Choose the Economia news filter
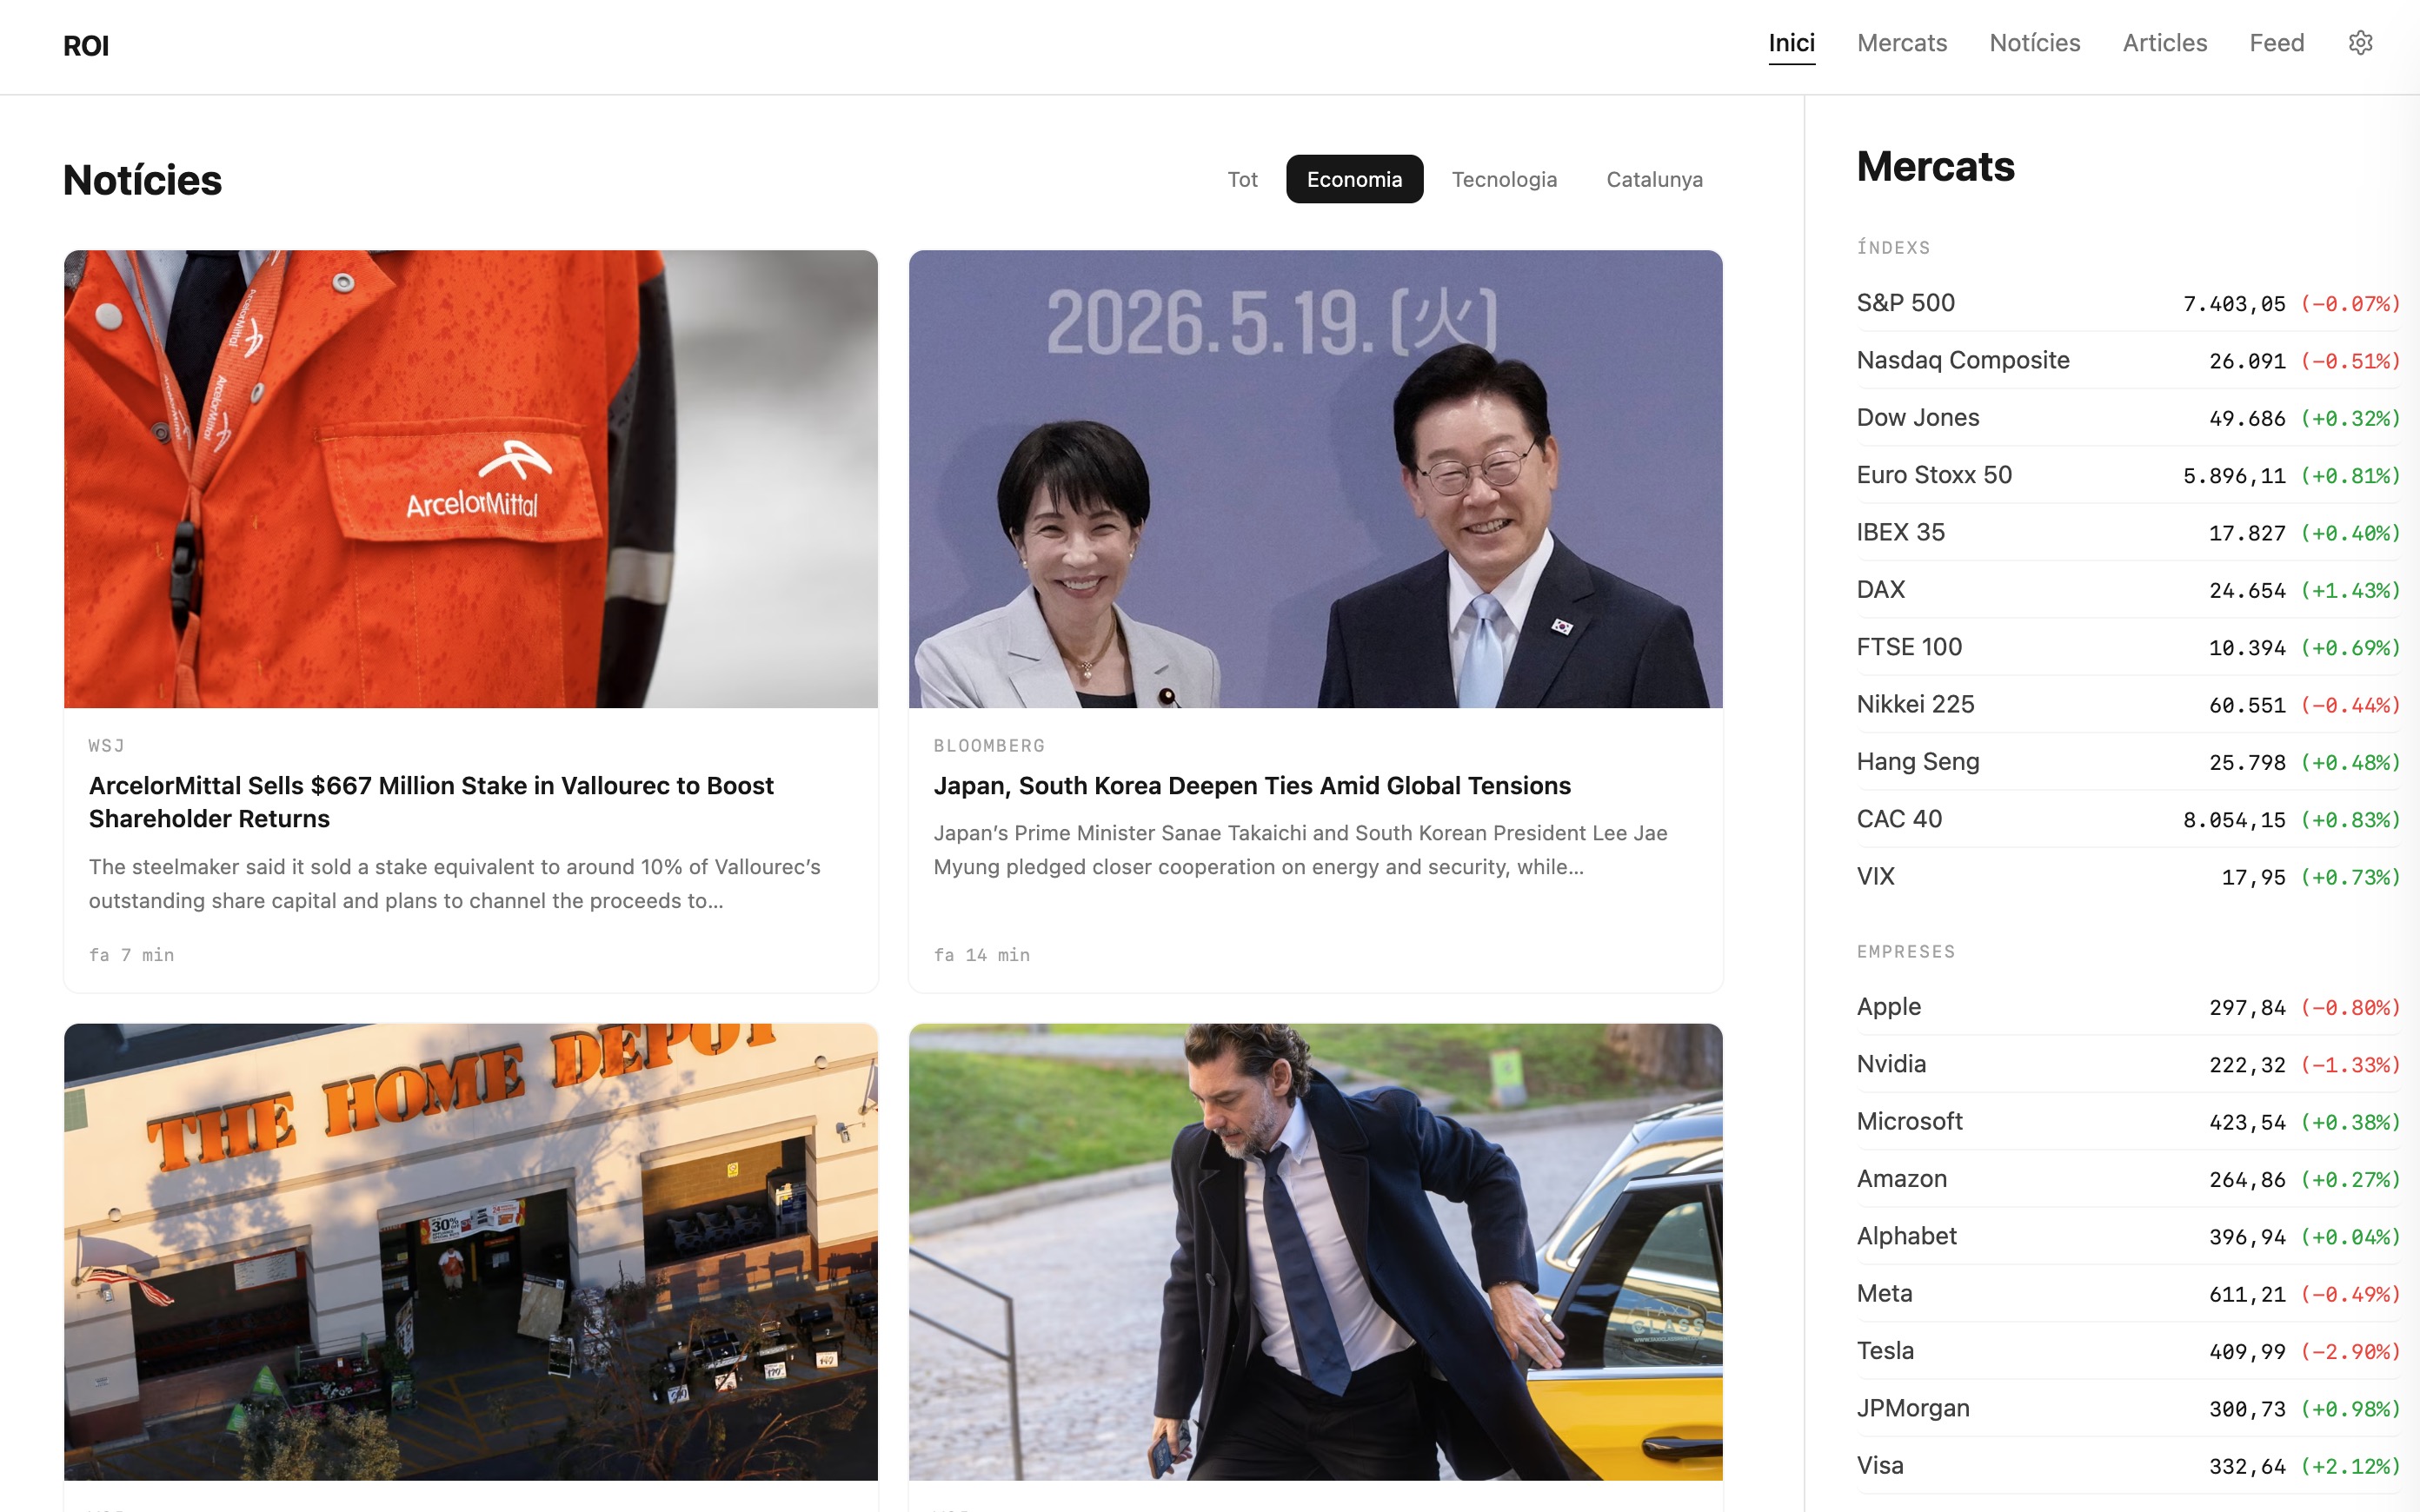The image size is (2420, 1512). [1354, 179]
